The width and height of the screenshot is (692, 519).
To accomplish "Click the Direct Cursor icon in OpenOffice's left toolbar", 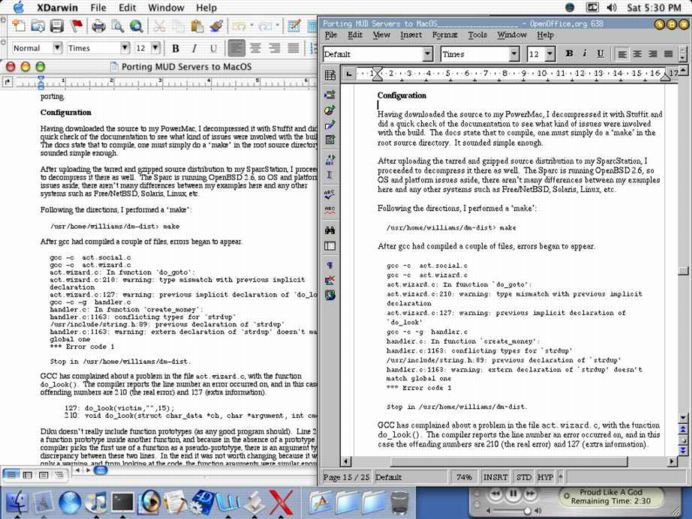I will click(330, 175).
